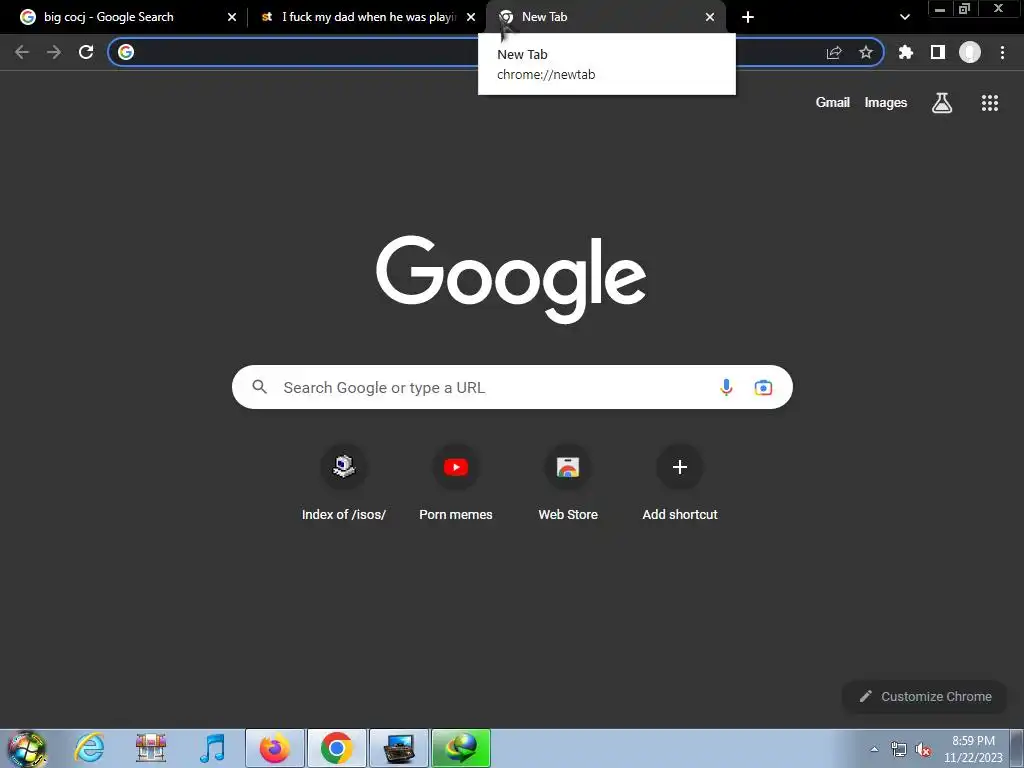Focus the Search Google or type a URL box
Screen dimensions: 1024x768
tap(512, 387)
